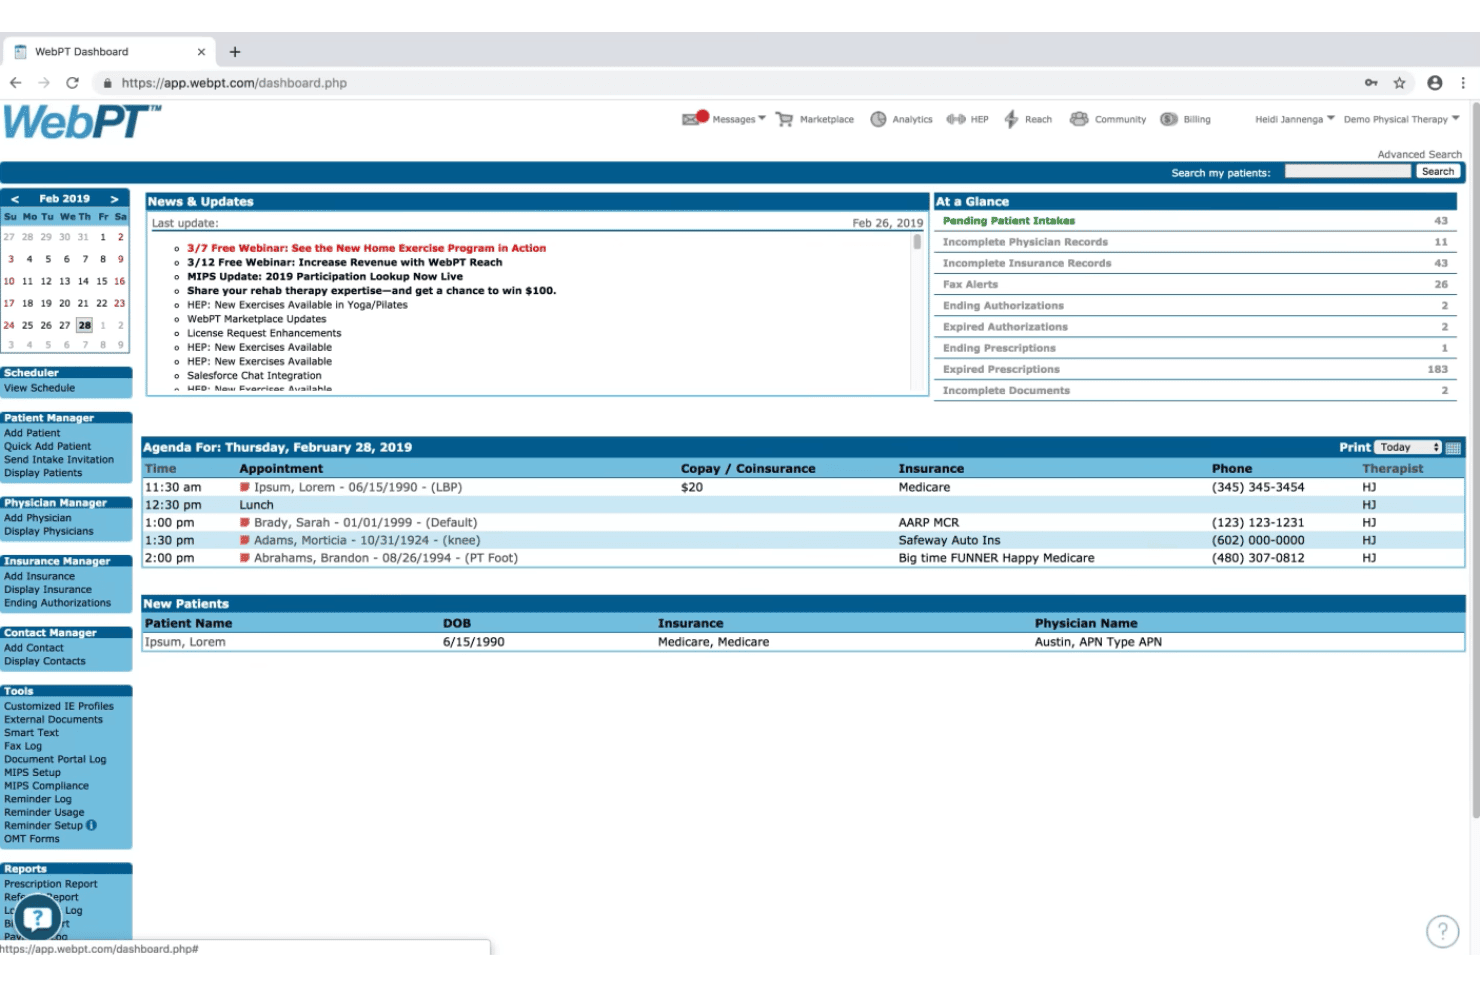1480x987 pixels.
Task: Go to previous month in calendar
Action: [x=15, y=199]
